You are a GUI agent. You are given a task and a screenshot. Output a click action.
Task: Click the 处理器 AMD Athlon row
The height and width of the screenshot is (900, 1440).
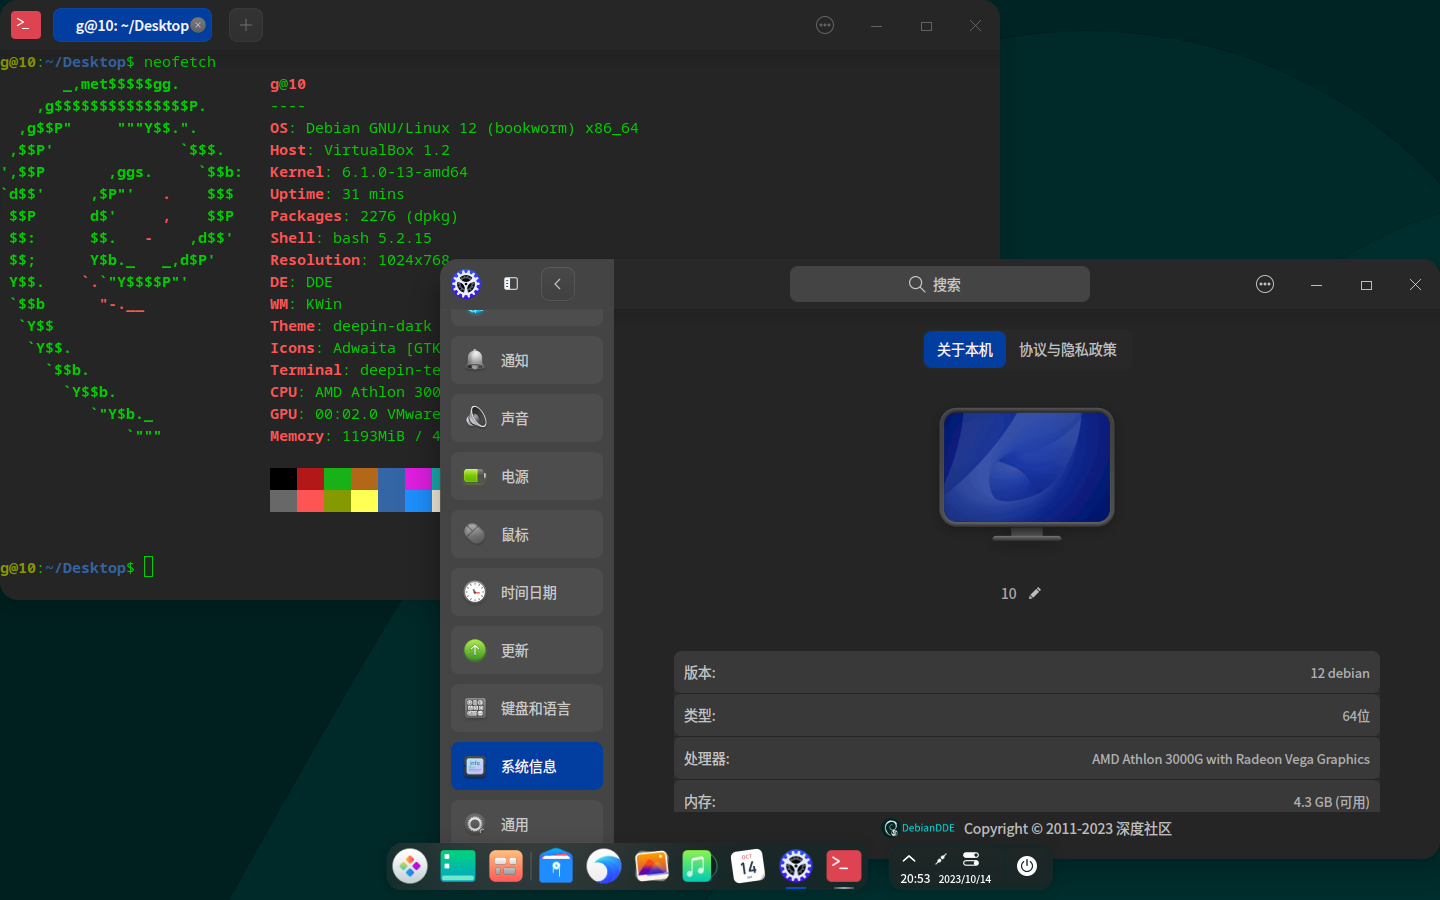click(x=1027, y=759)
